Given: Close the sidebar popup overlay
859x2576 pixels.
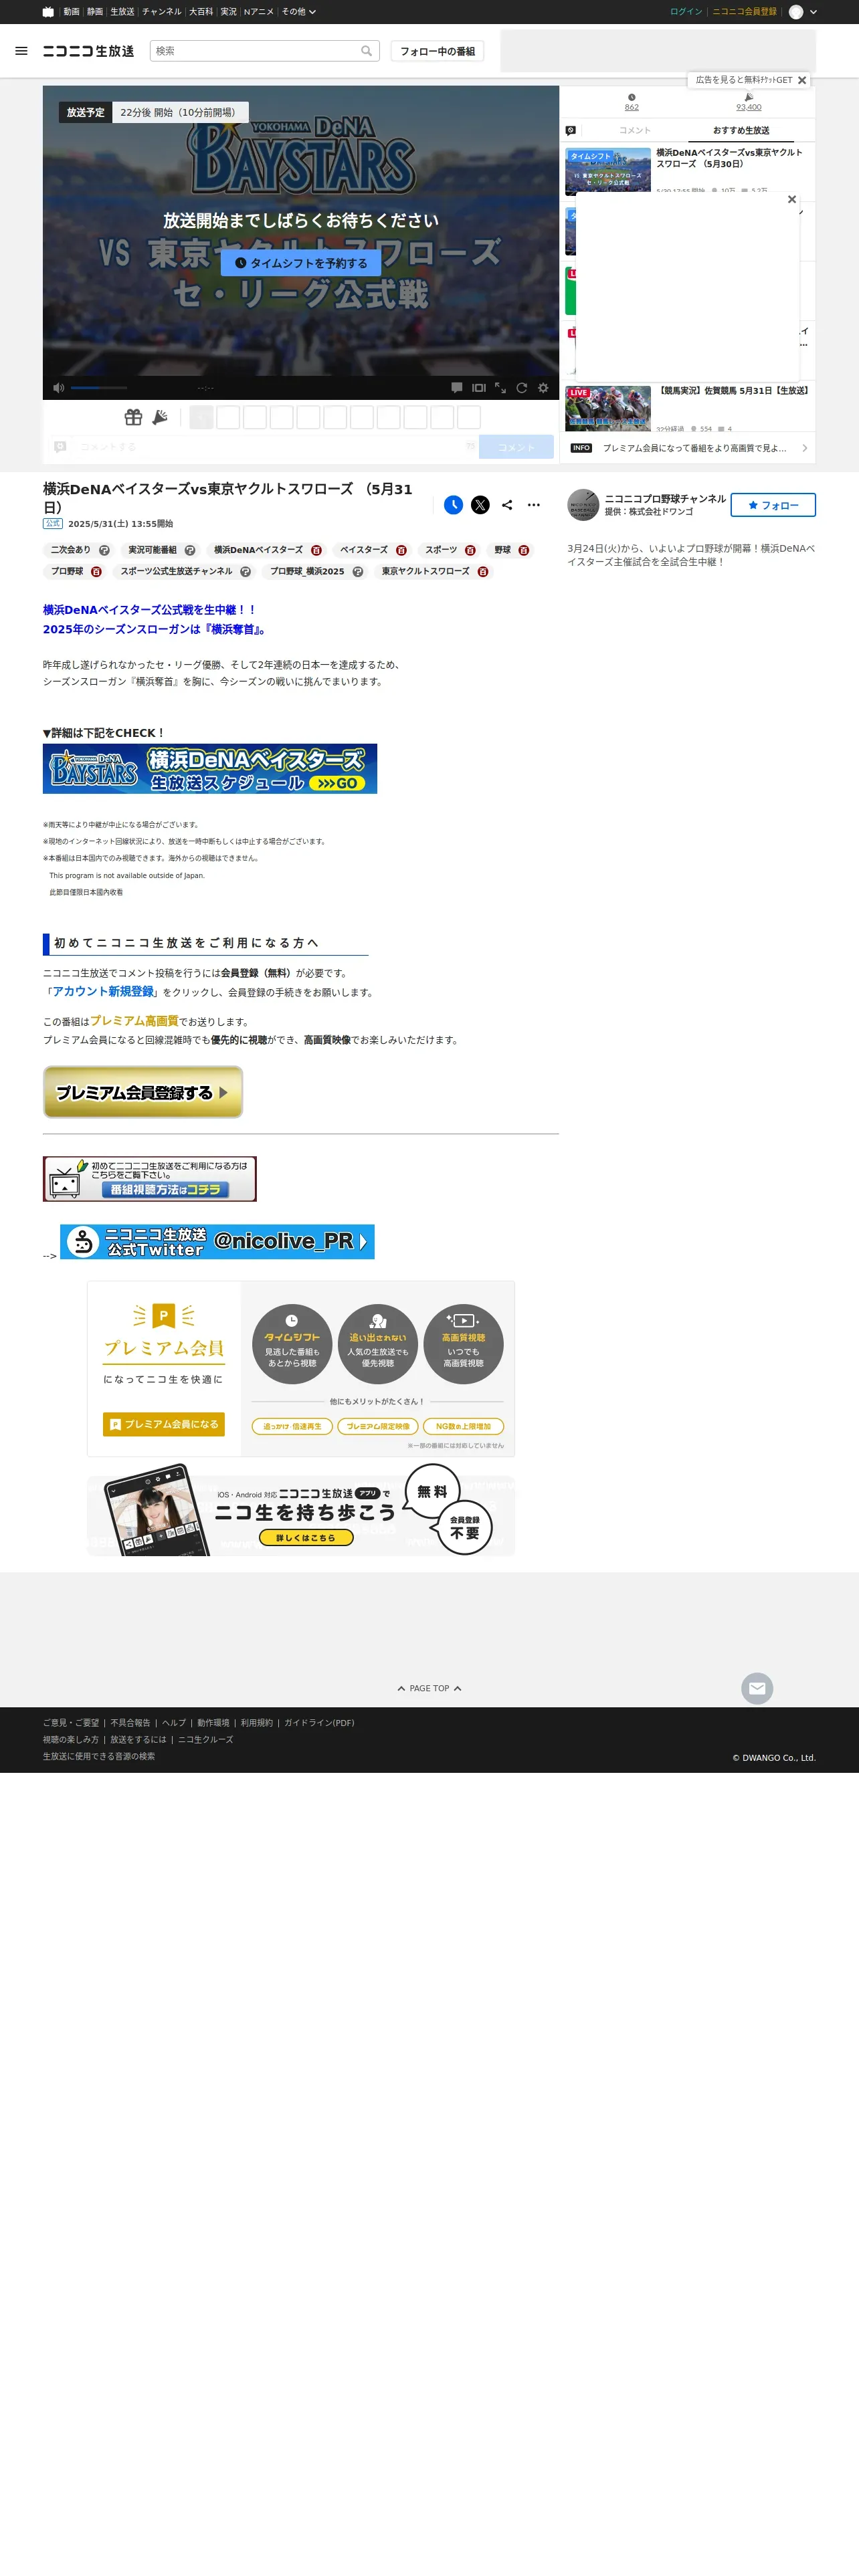Looking at the screenshot, I should coord(792,199).
